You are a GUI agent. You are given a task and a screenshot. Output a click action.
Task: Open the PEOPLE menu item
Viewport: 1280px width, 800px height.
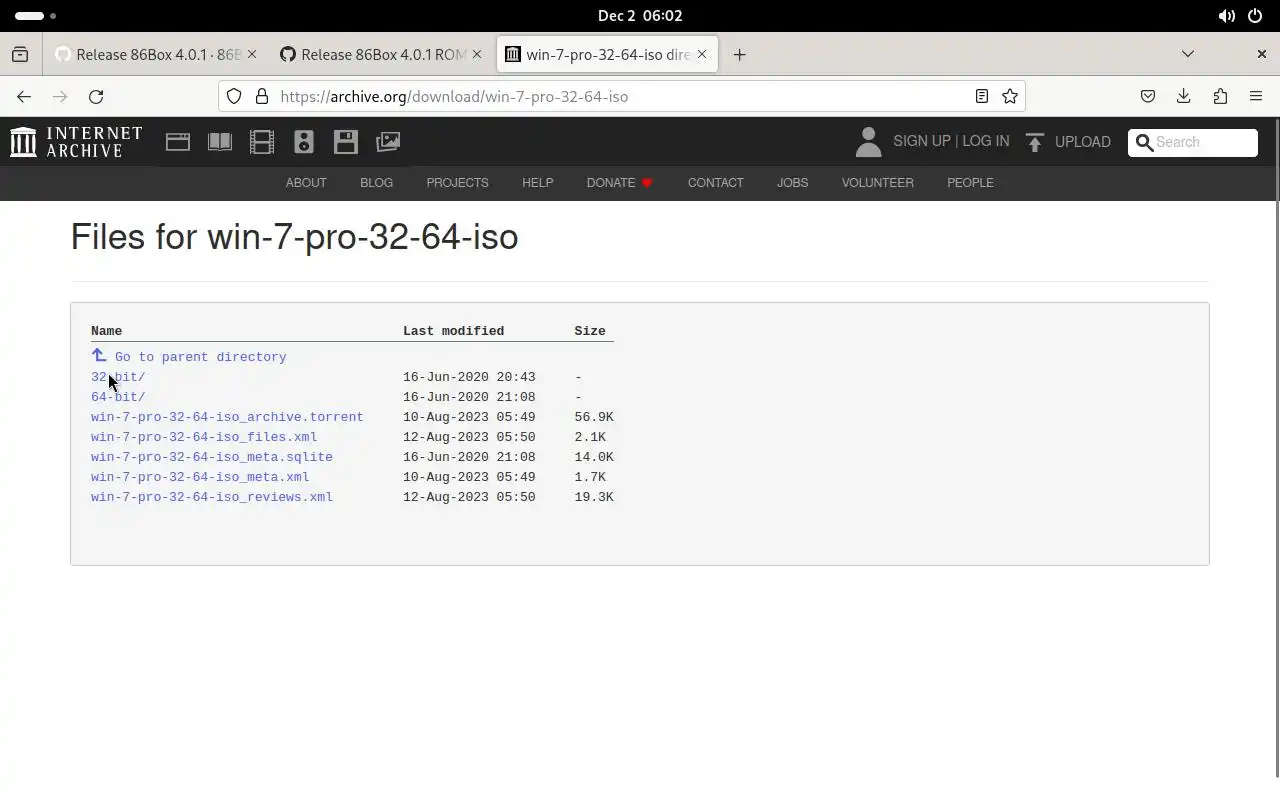[x=970, y=183]
